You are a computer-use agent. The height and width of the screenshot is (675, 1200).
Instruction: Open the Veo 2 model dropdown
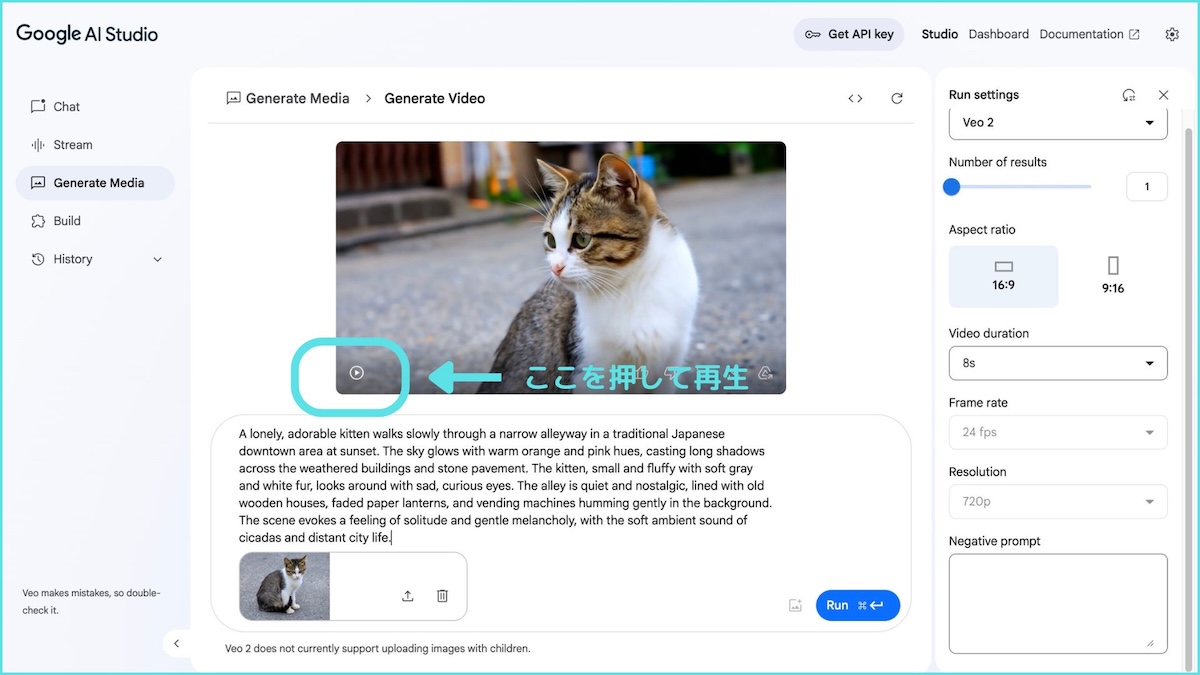coord(1058,123)
